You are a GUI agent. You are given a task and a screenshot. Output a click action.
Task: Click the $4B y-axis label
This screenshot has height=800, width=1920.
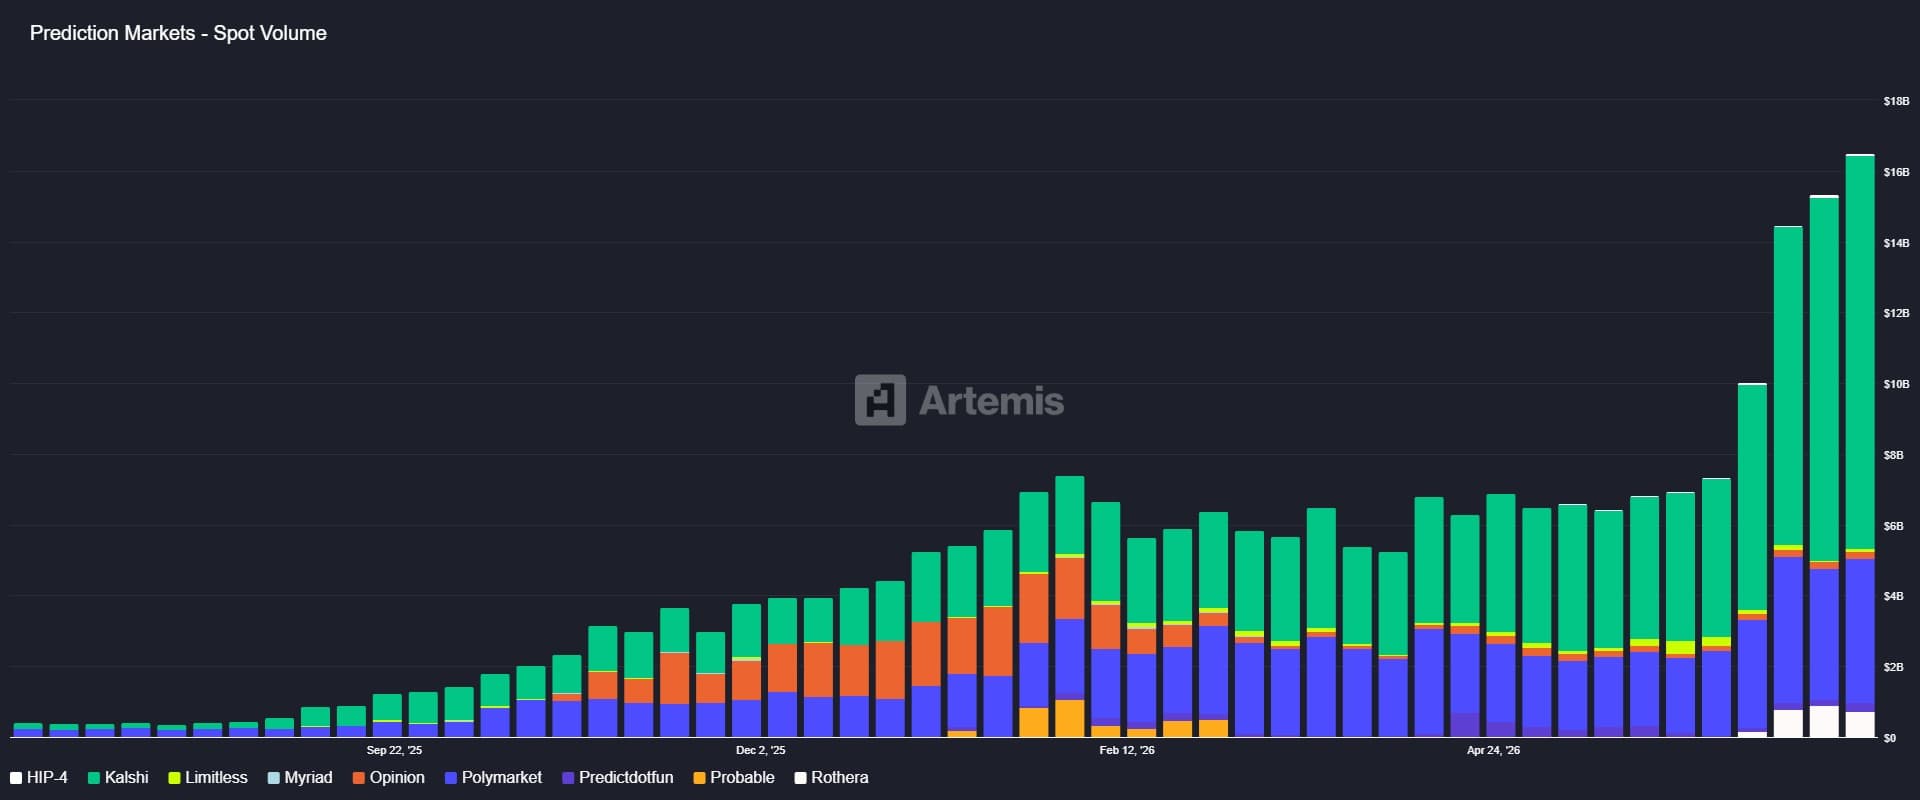tap(1893, 596)
